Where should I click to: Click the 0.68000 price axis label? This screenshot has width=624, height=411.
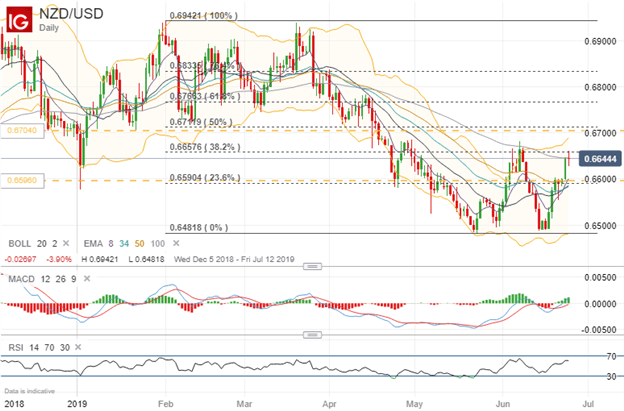click(600, 87)
